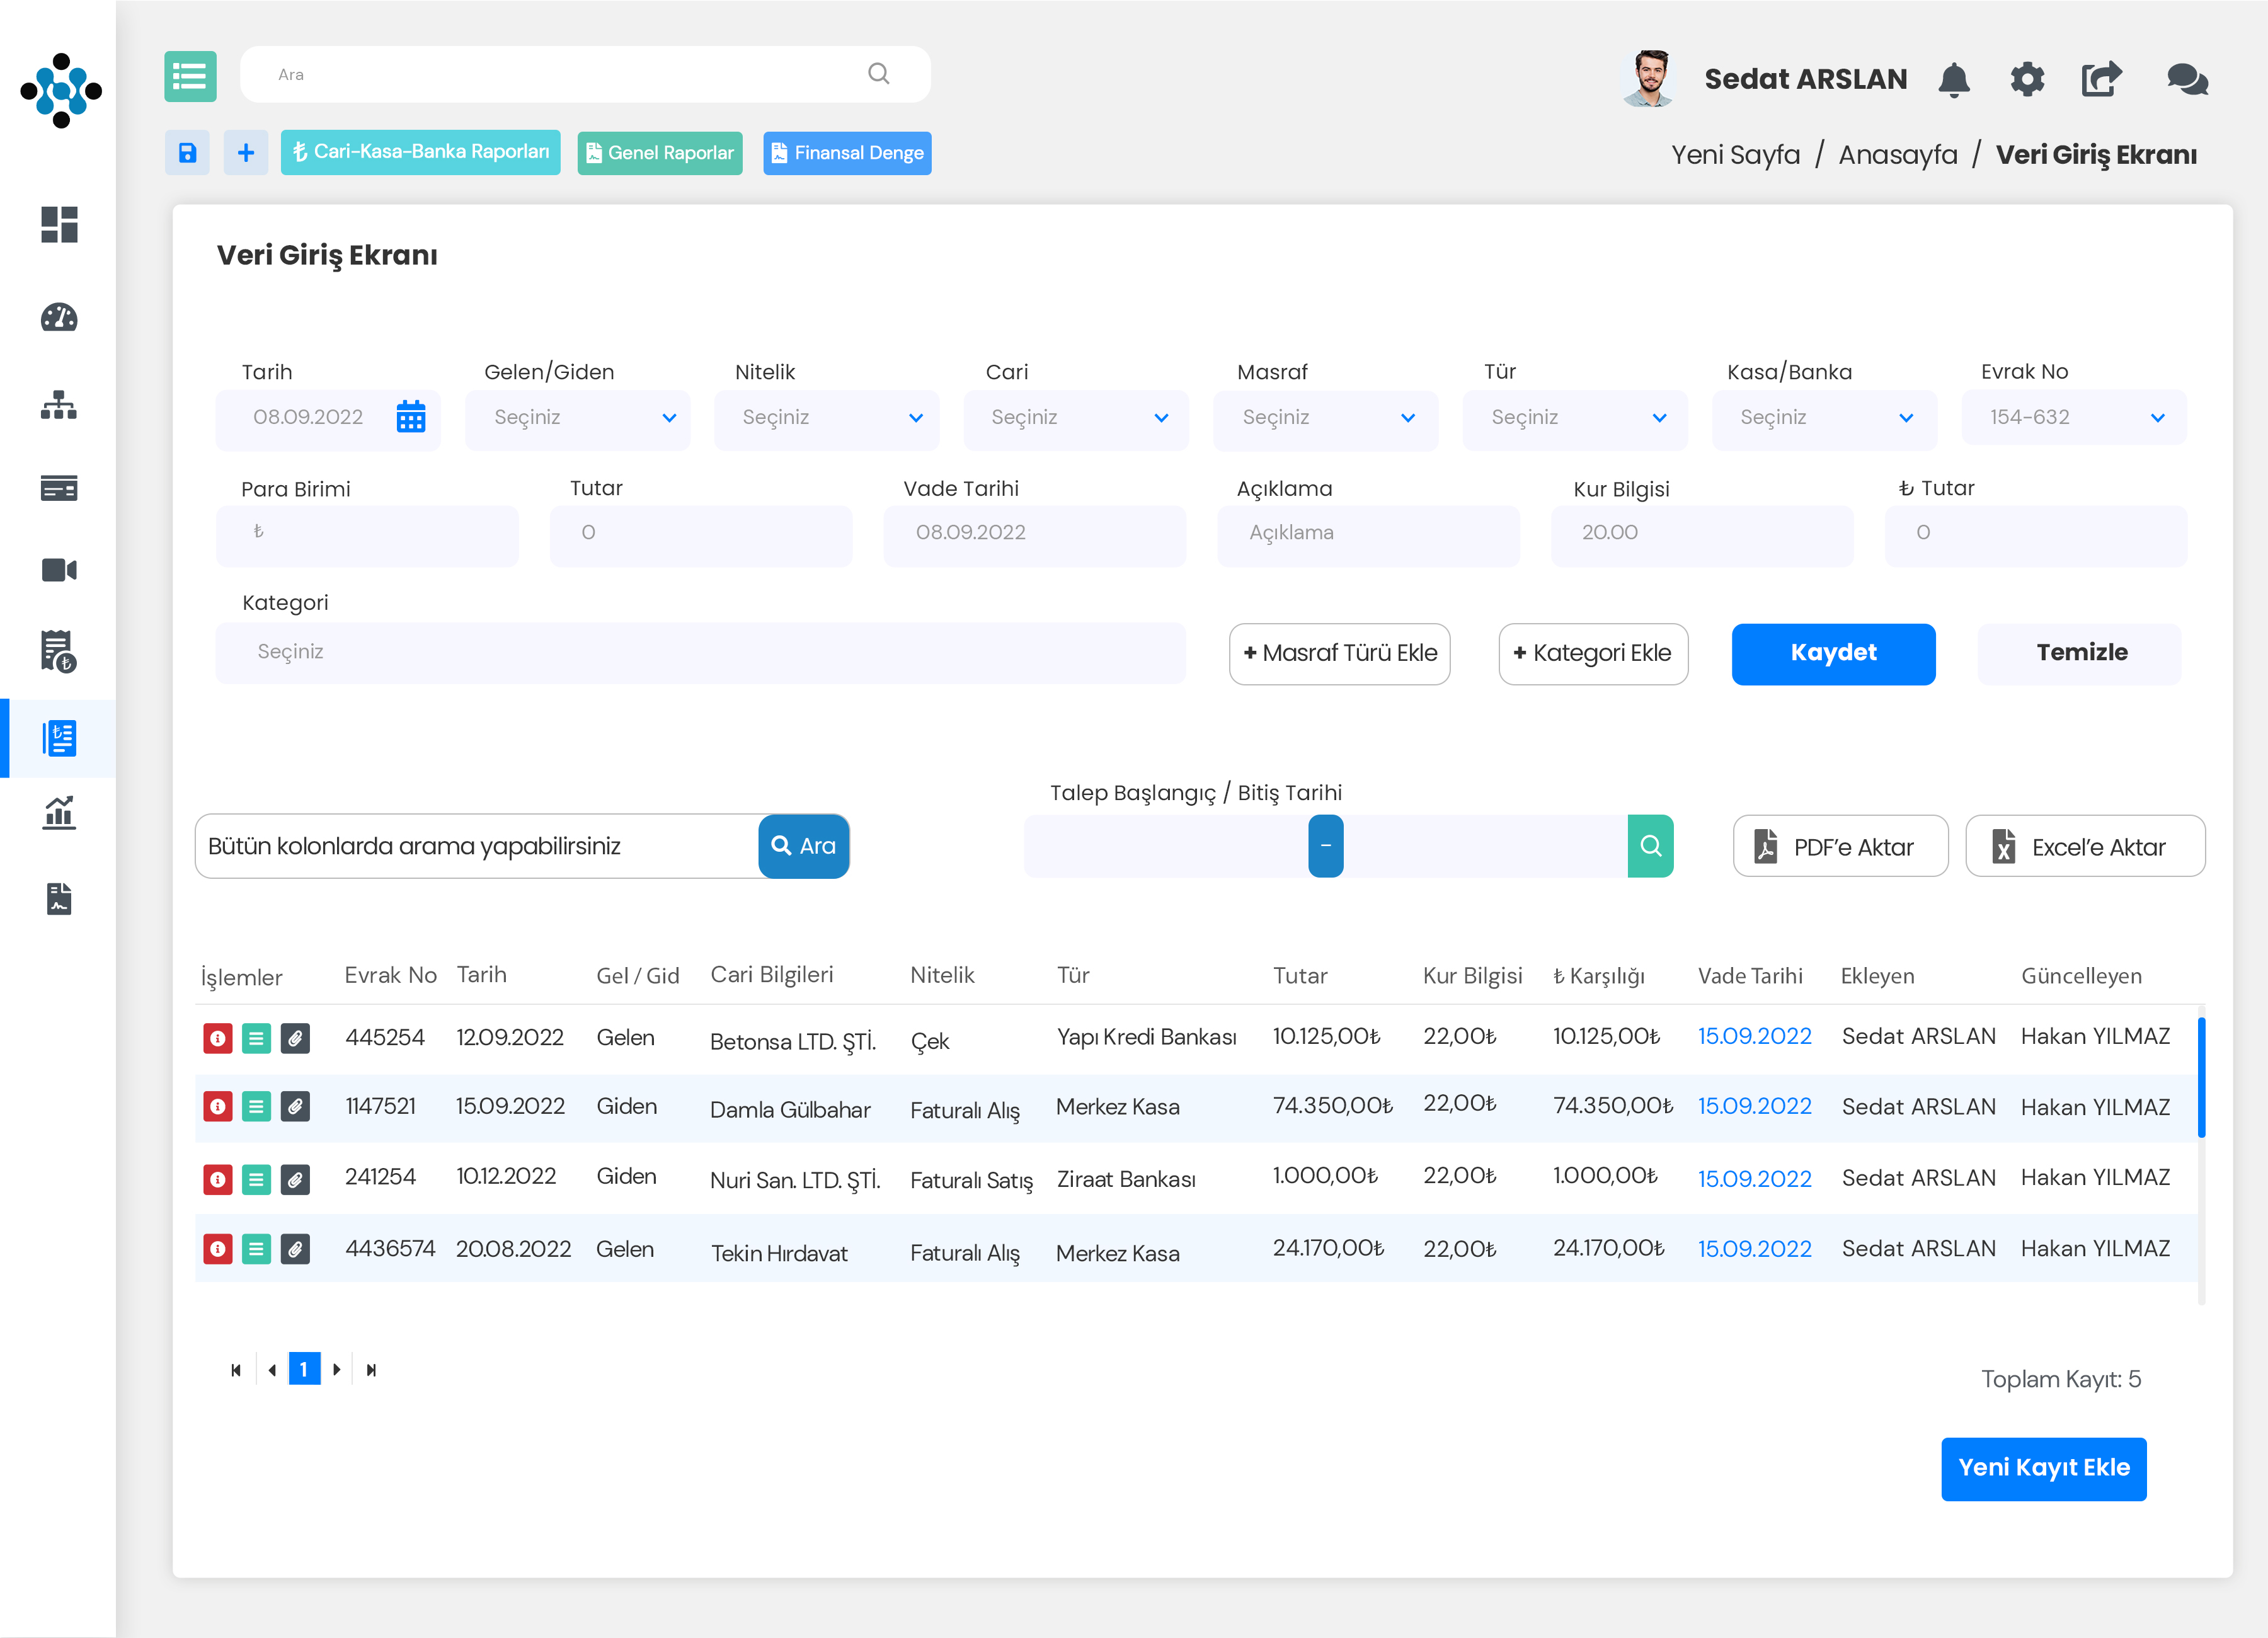Click red info icon for Evrak 445254
The height and width of the screenshot is (1638, 2268).
[x=217, y=1038]
